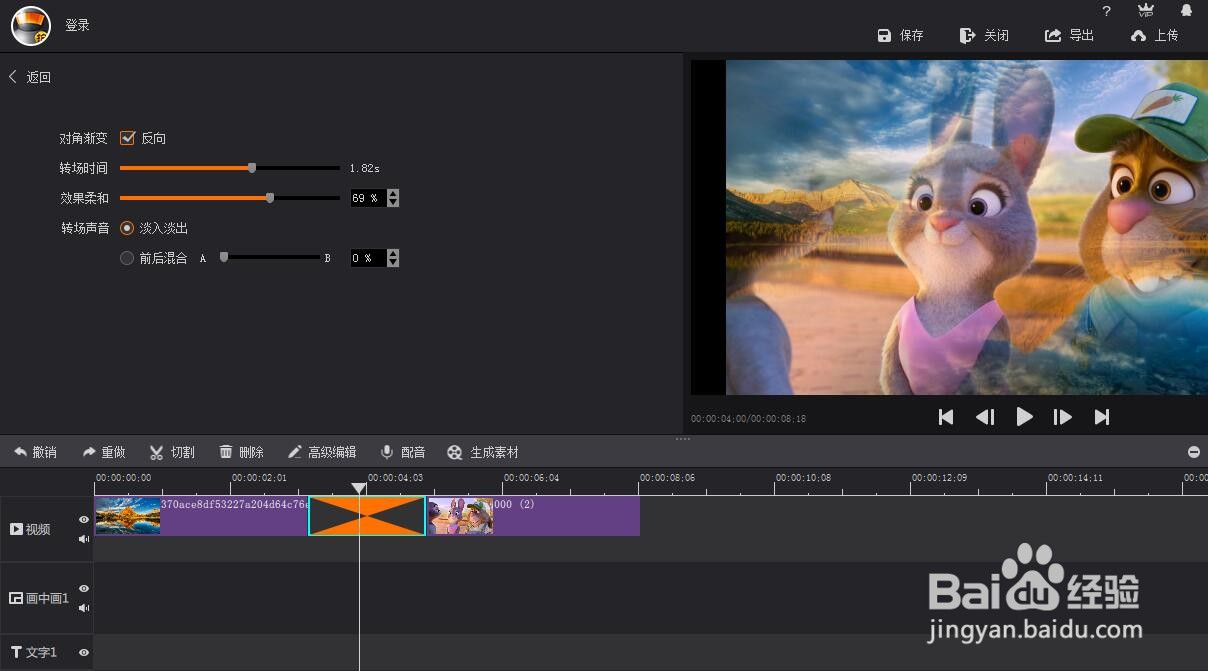Step forward one frame
Image resolution: width=1208 pixels, height=671 pixels.
[1063, 417]
